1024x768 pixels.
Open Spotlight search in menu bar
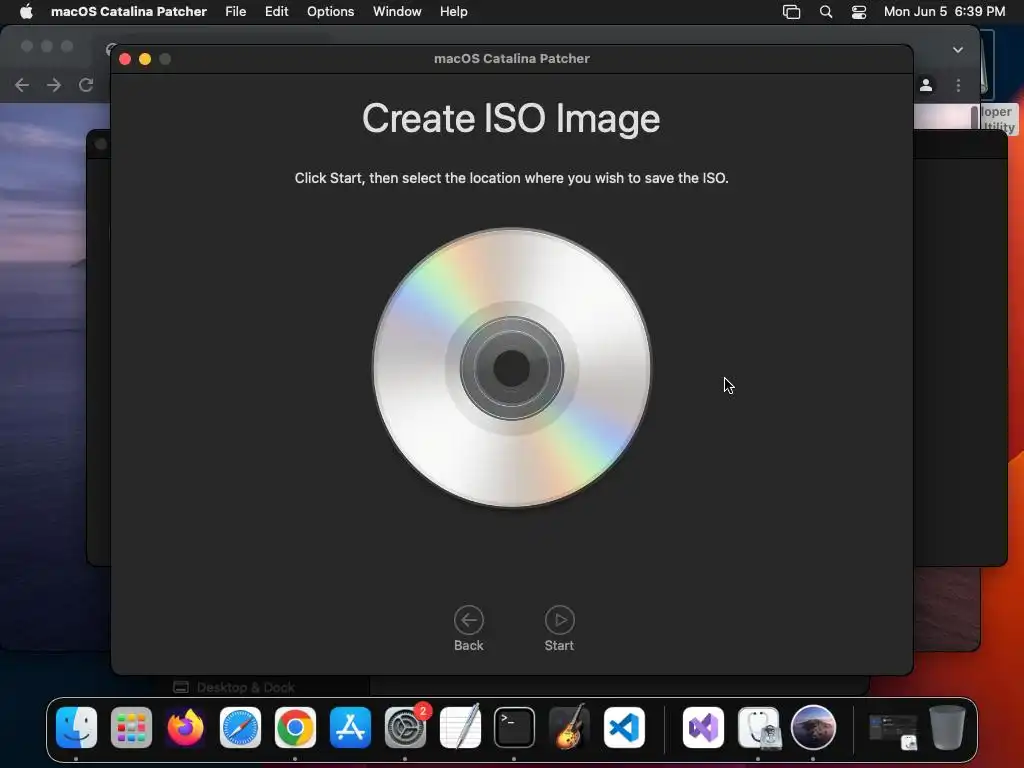(825, 12)
